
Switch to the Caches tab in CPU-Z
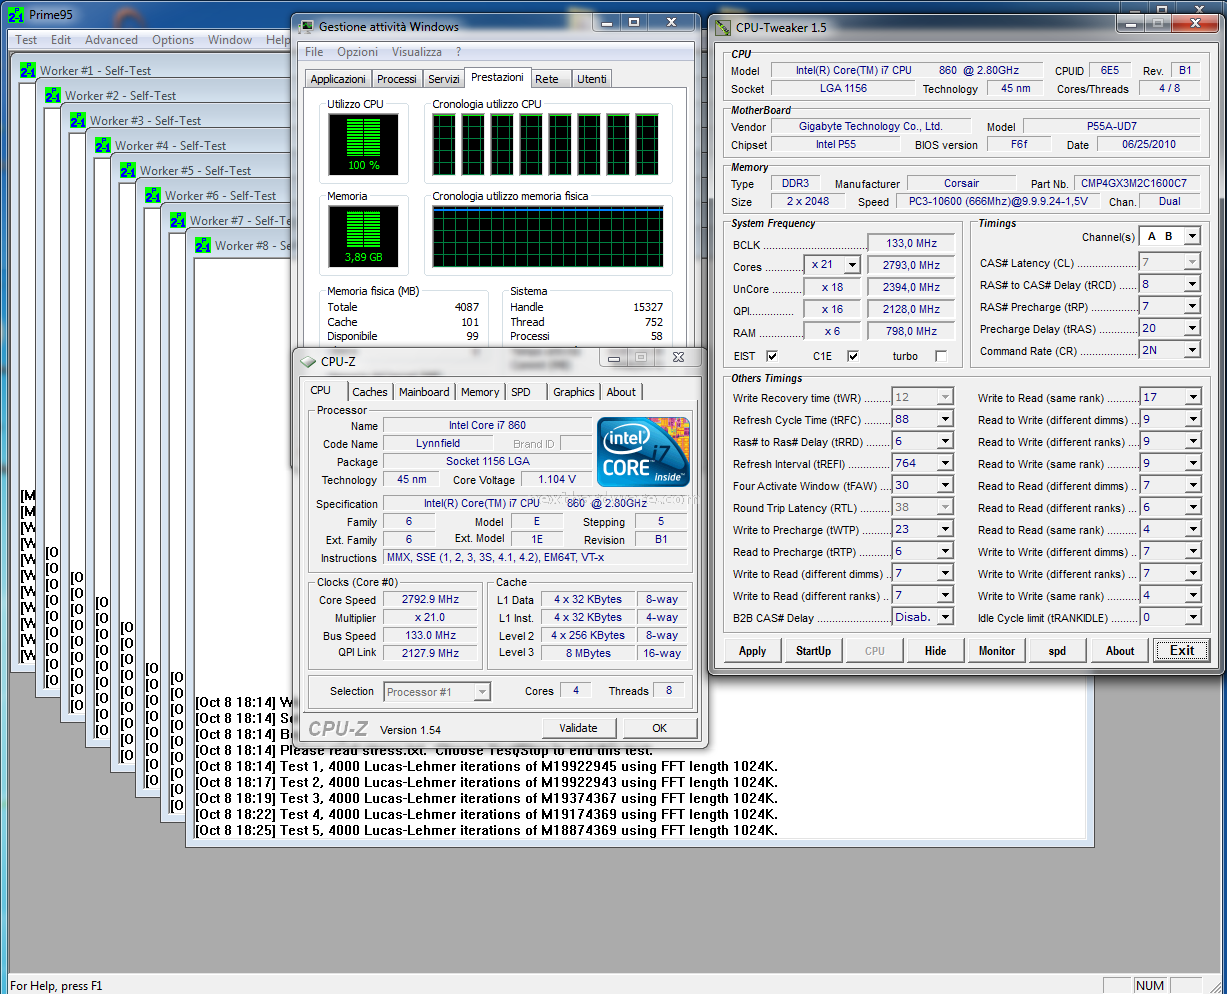pyautogui.click(x=370, y=392)
